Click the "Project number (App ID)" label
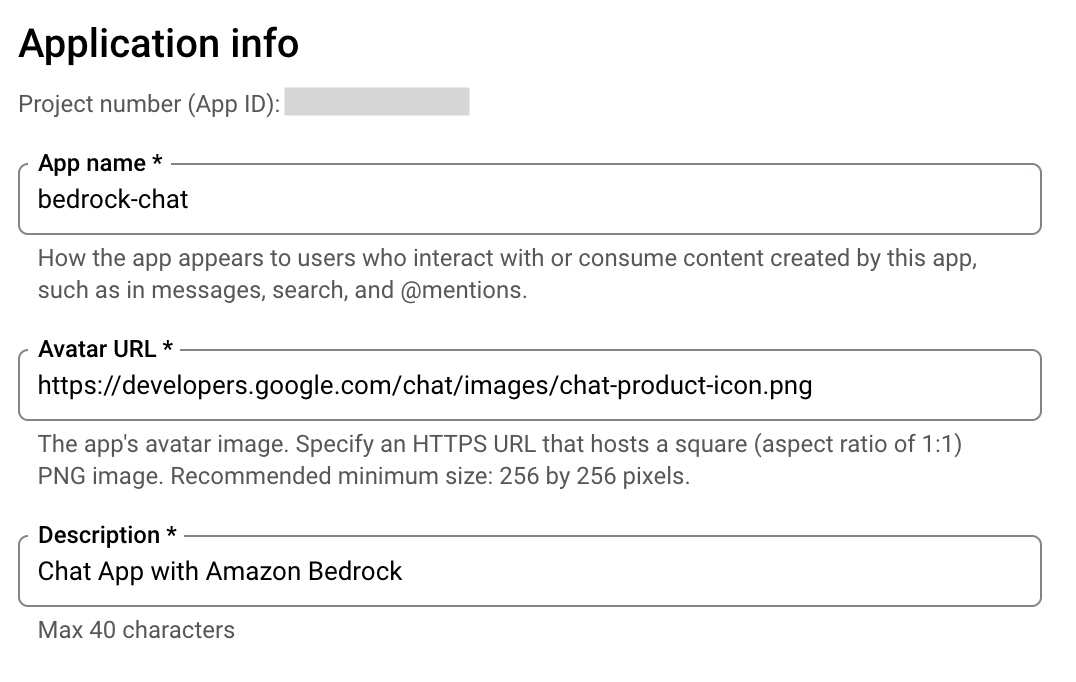Viewport: 1076px width, 682px height. click(x=149, y=104)
